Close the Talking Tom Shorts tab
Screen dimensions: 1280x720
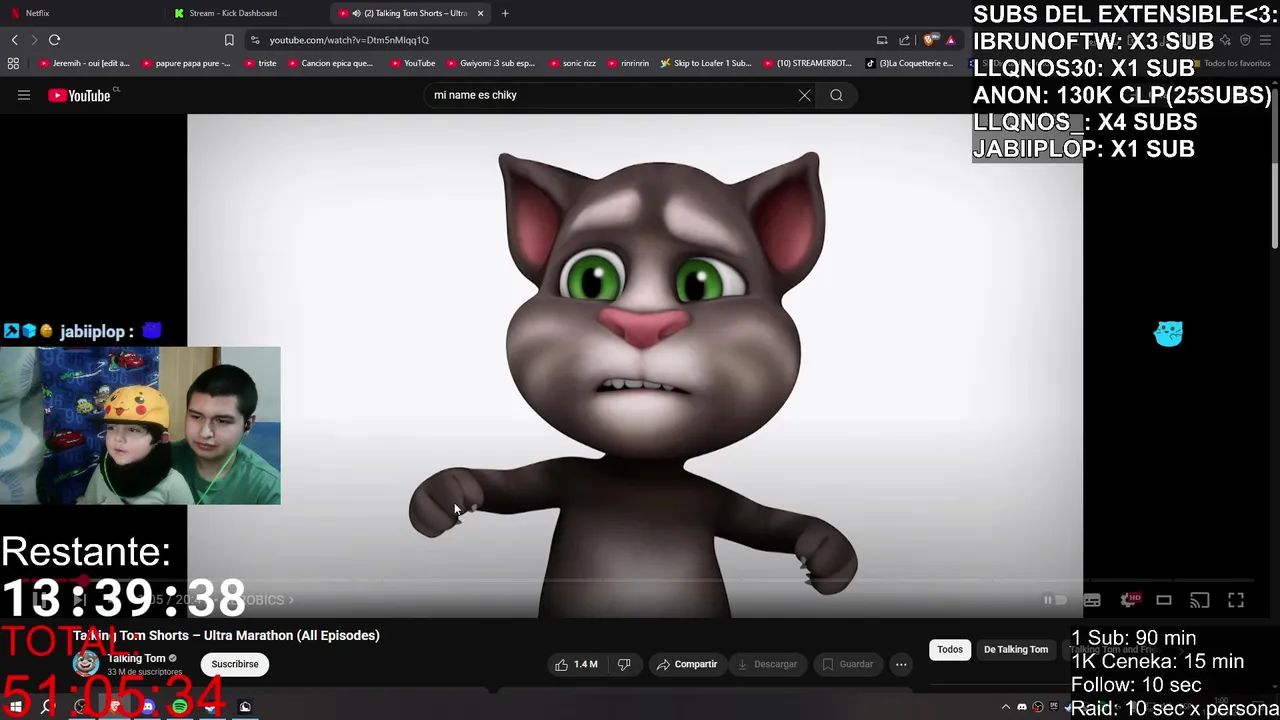[480, 13]
